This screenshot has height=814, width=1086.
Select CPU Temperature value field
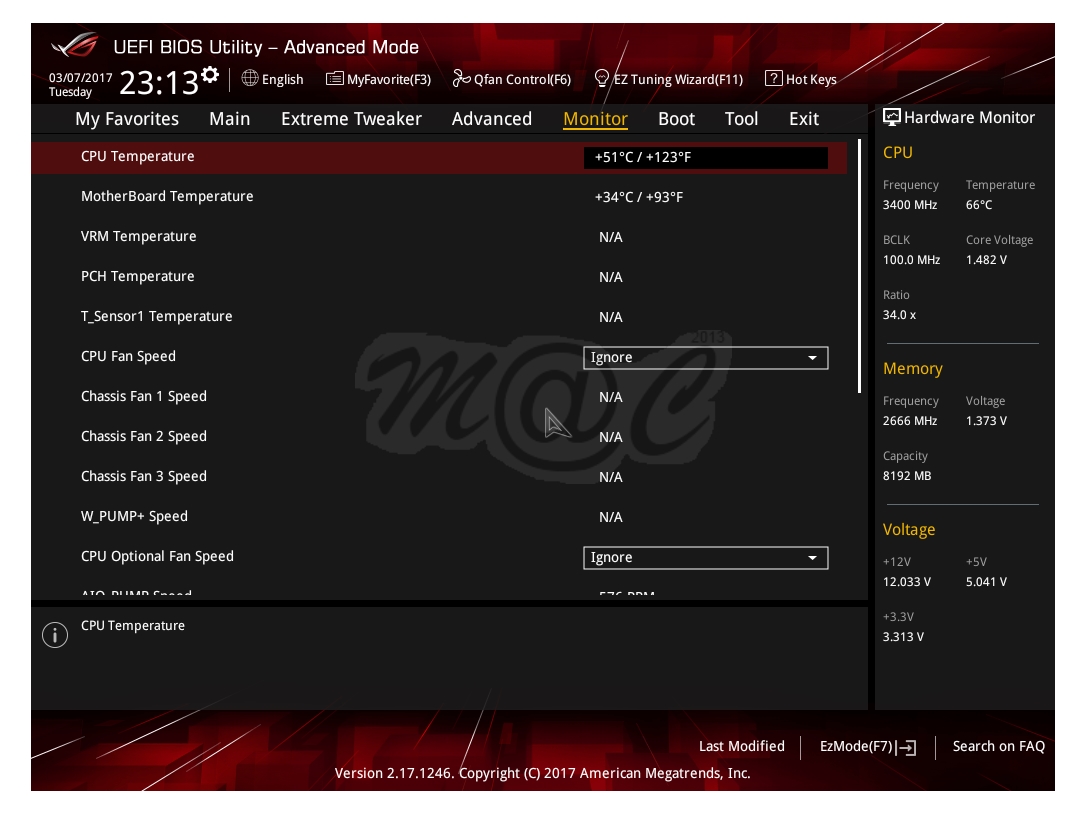(705, 157)
